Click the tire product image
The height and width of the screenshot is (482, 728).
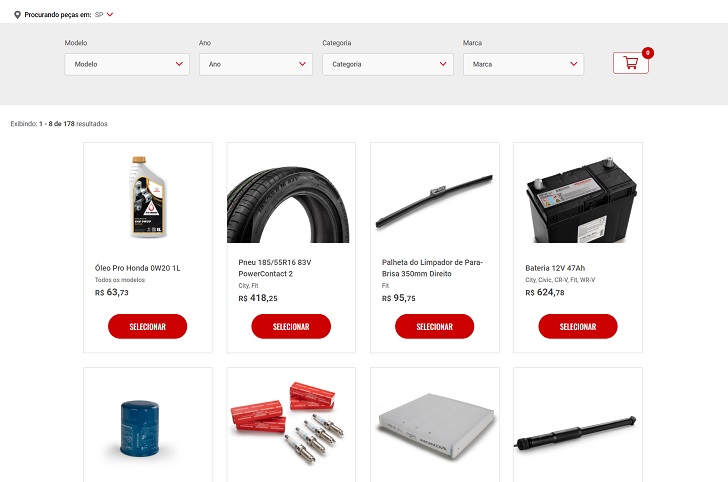[288, 205]
